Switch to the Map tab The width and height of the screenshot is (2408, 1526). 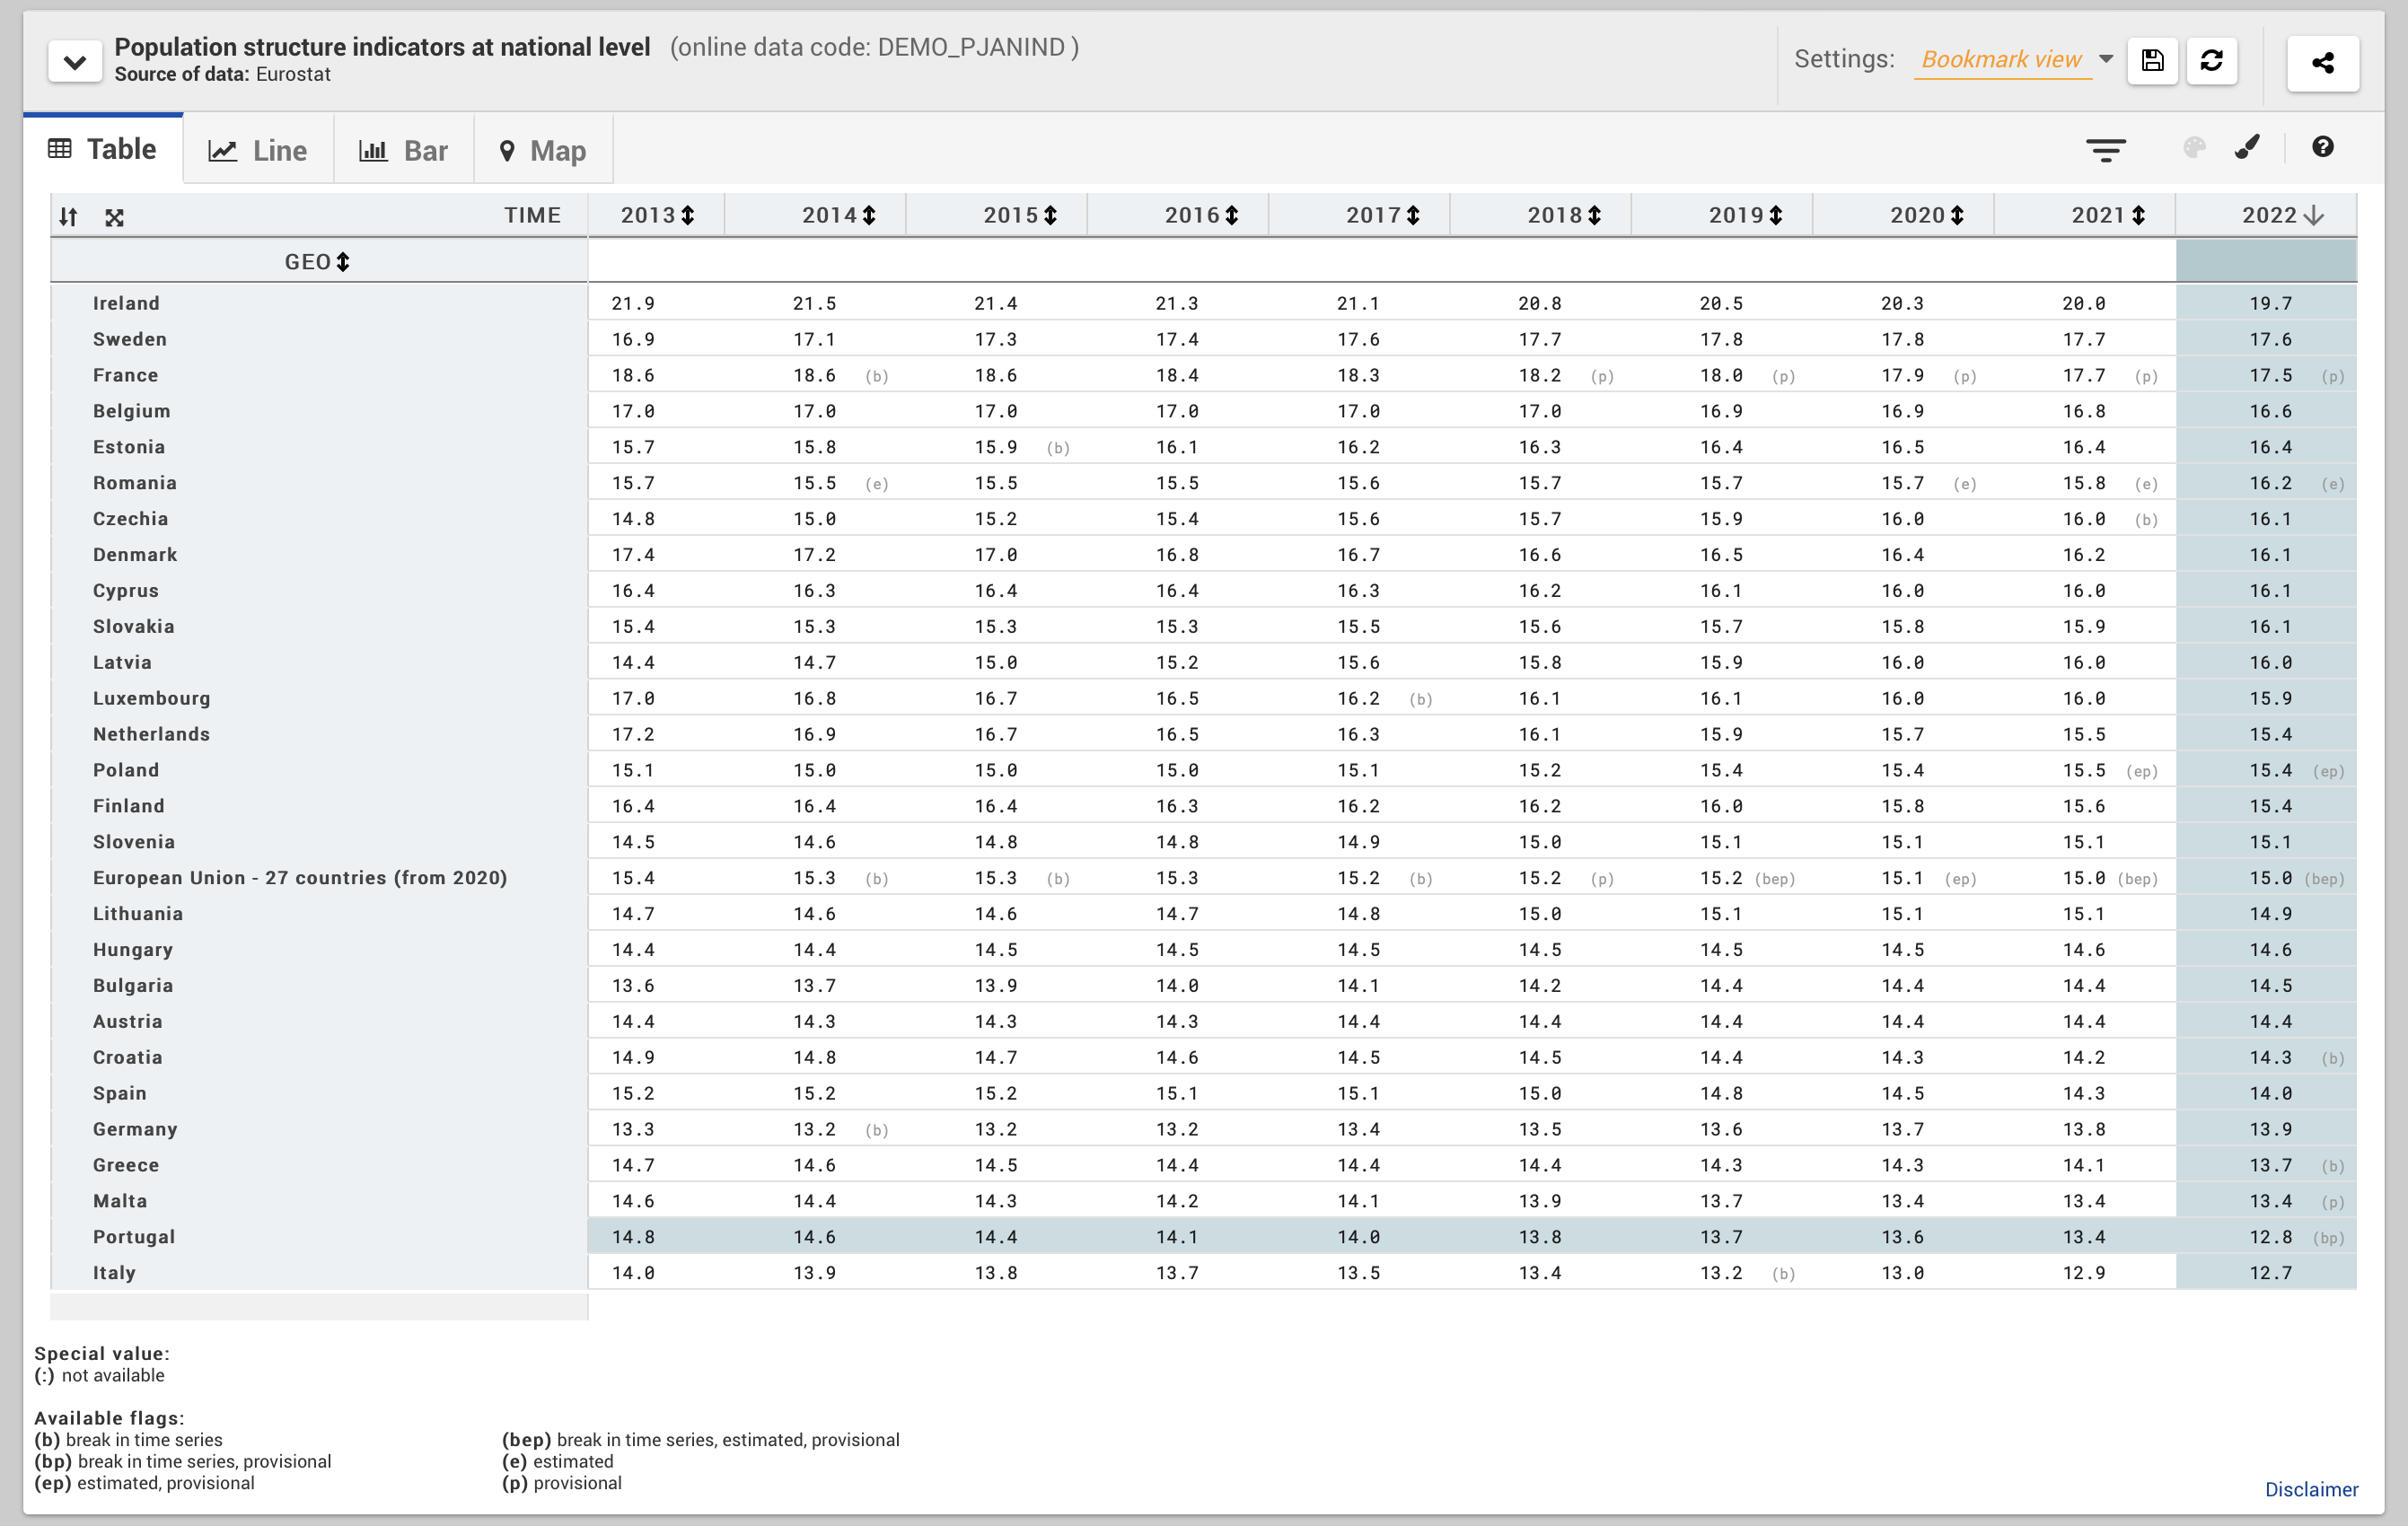543,150
